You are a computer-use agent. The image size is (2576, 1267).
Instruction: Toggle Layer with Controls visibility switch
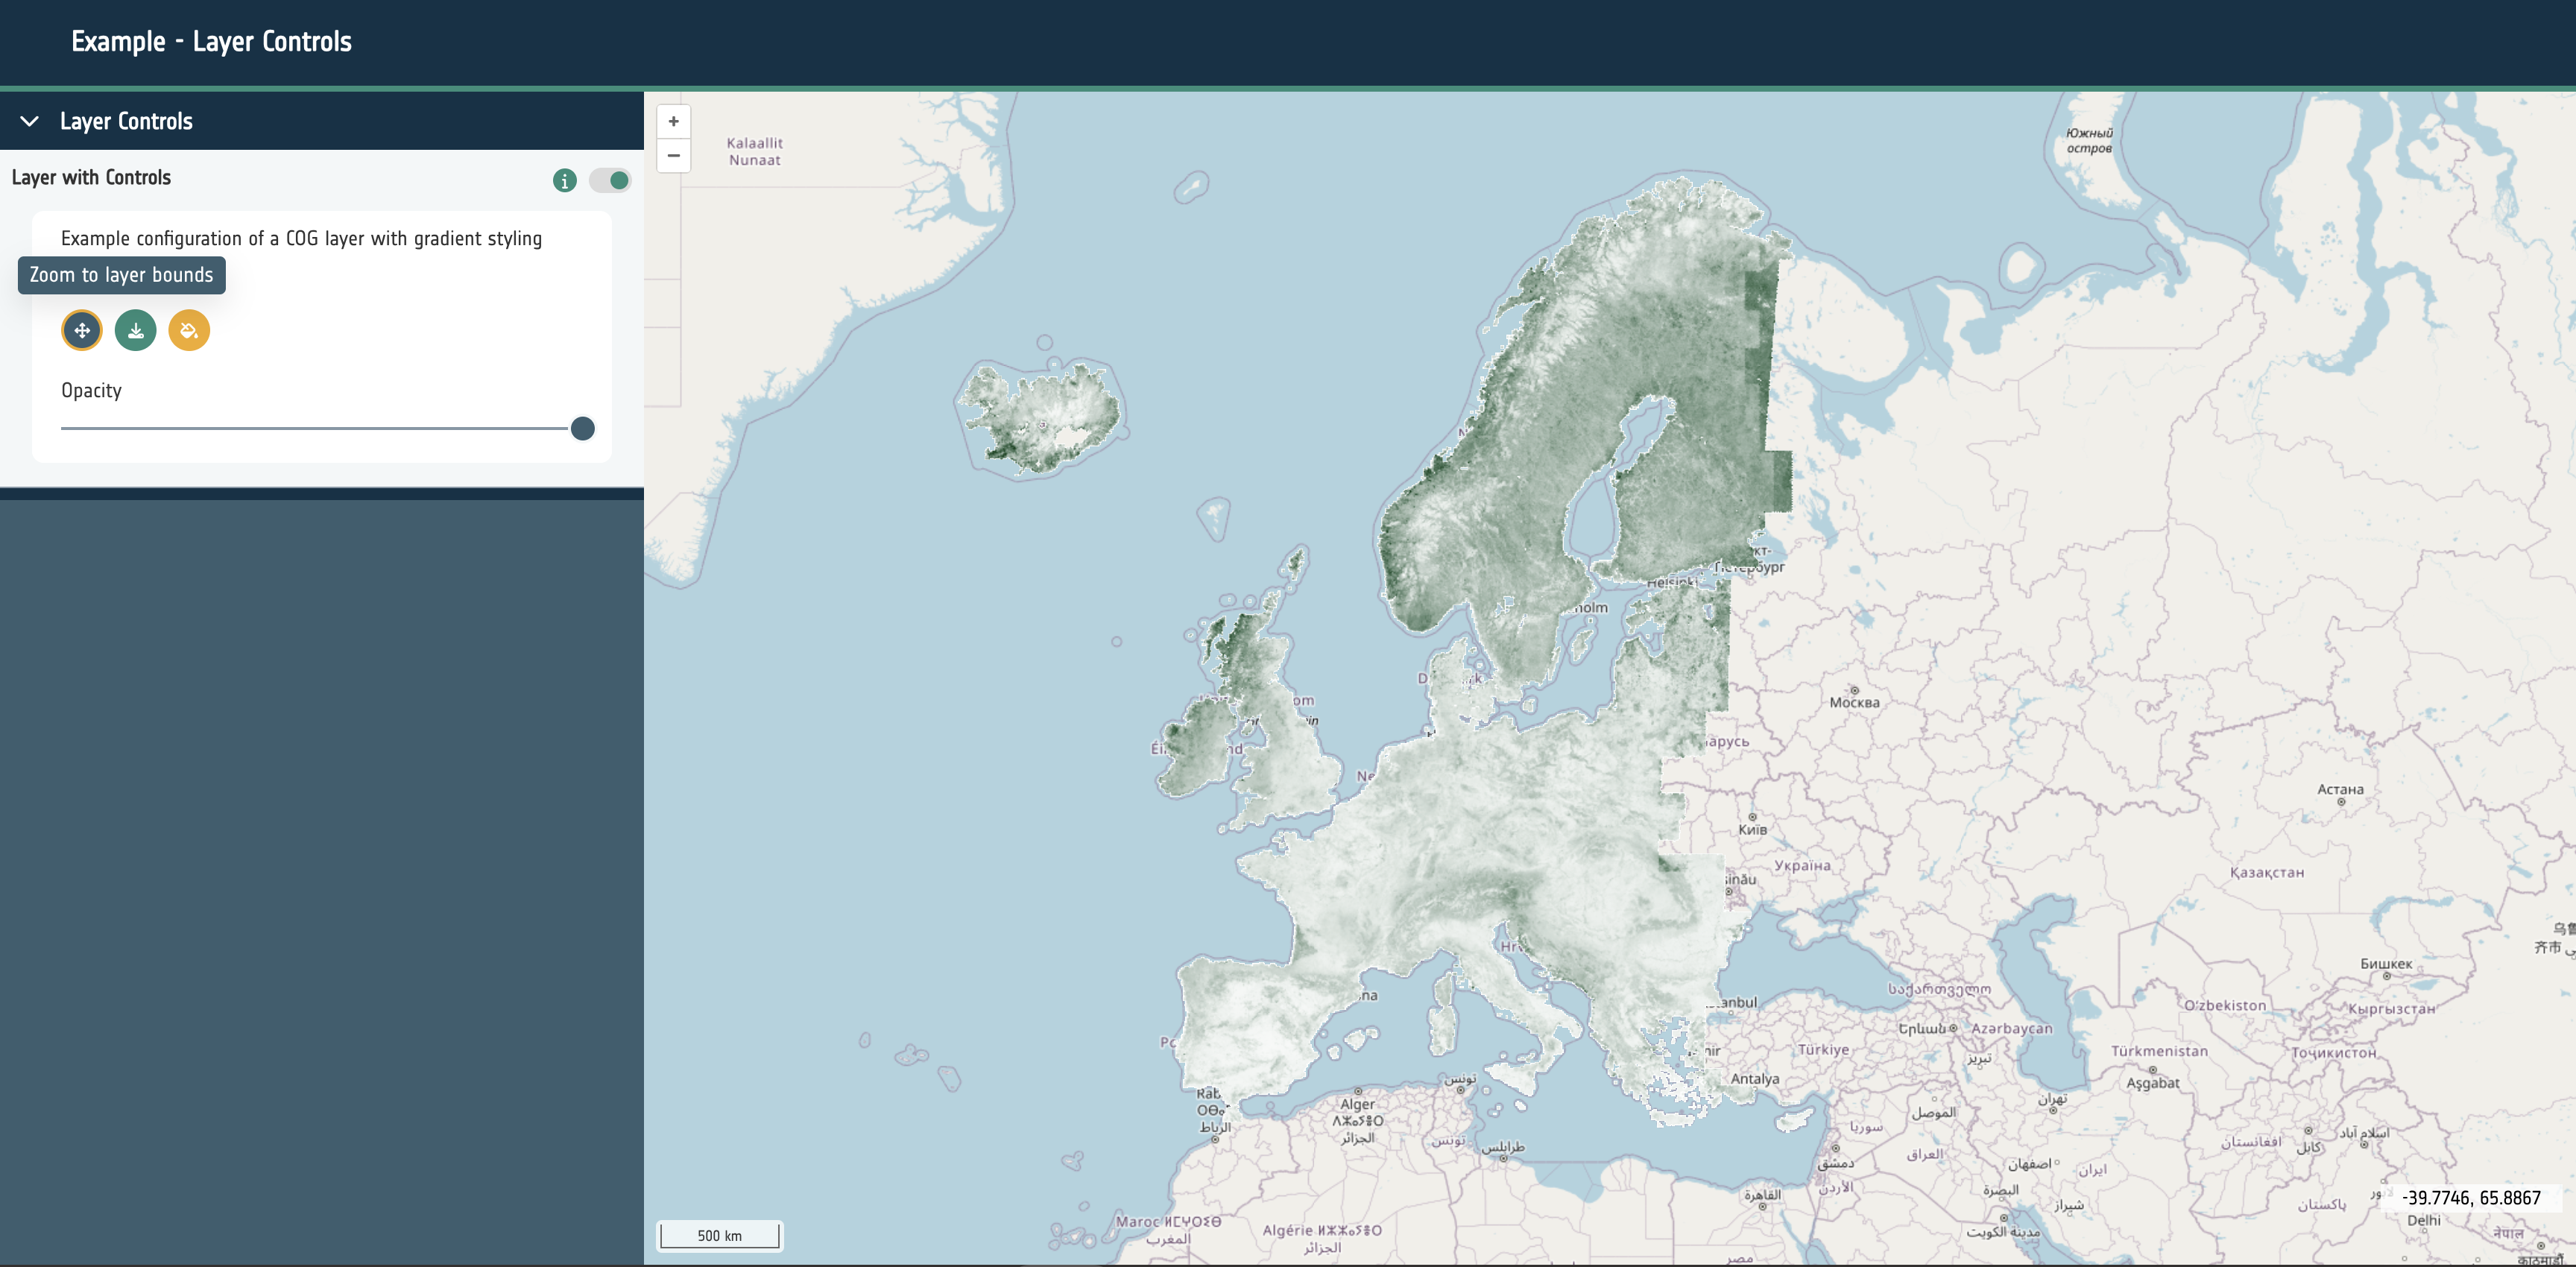610,180
